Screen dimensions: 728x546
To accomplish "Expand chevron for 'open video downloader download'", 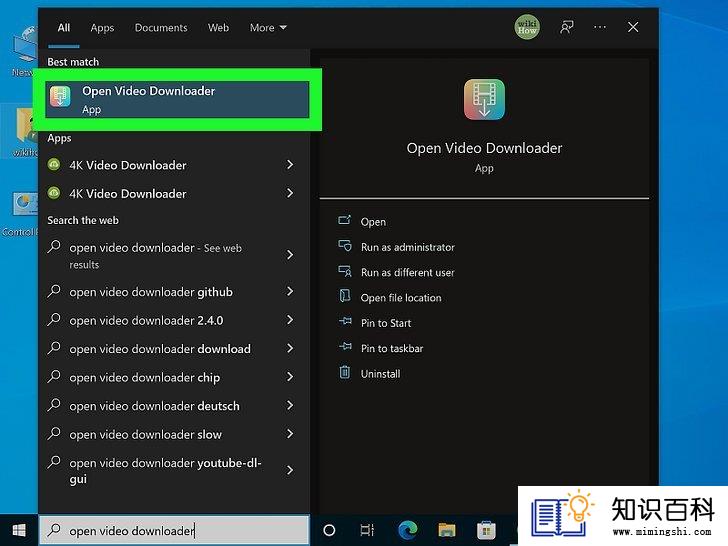I will click(x=290, y=348).
